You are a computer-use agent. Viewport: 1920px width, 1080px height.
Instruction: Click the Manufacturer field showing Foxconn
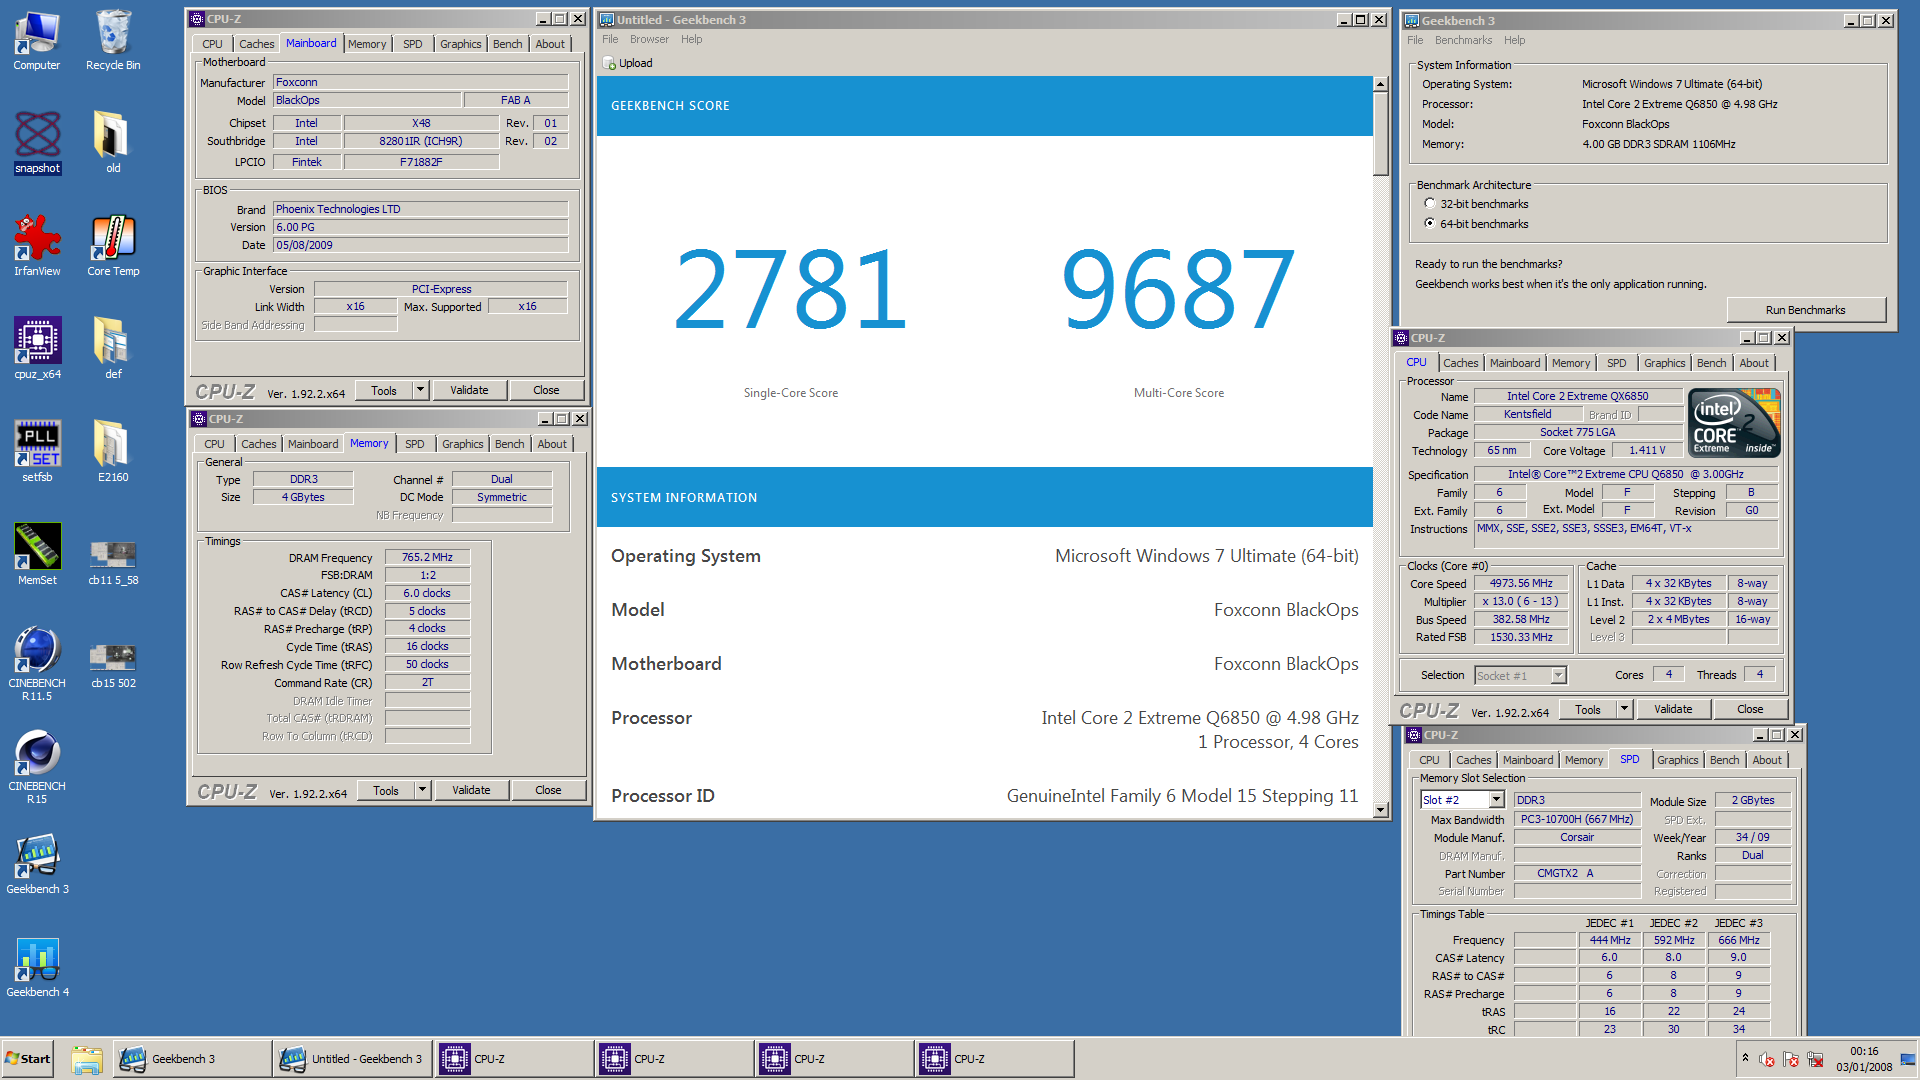pos(421,82)
